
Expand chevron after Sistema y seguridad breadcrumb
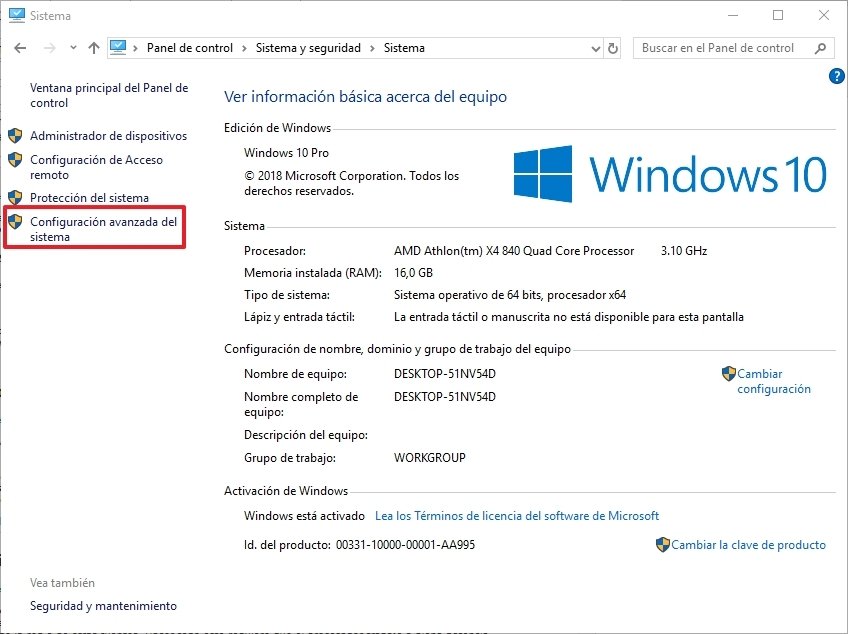[373, 48]
